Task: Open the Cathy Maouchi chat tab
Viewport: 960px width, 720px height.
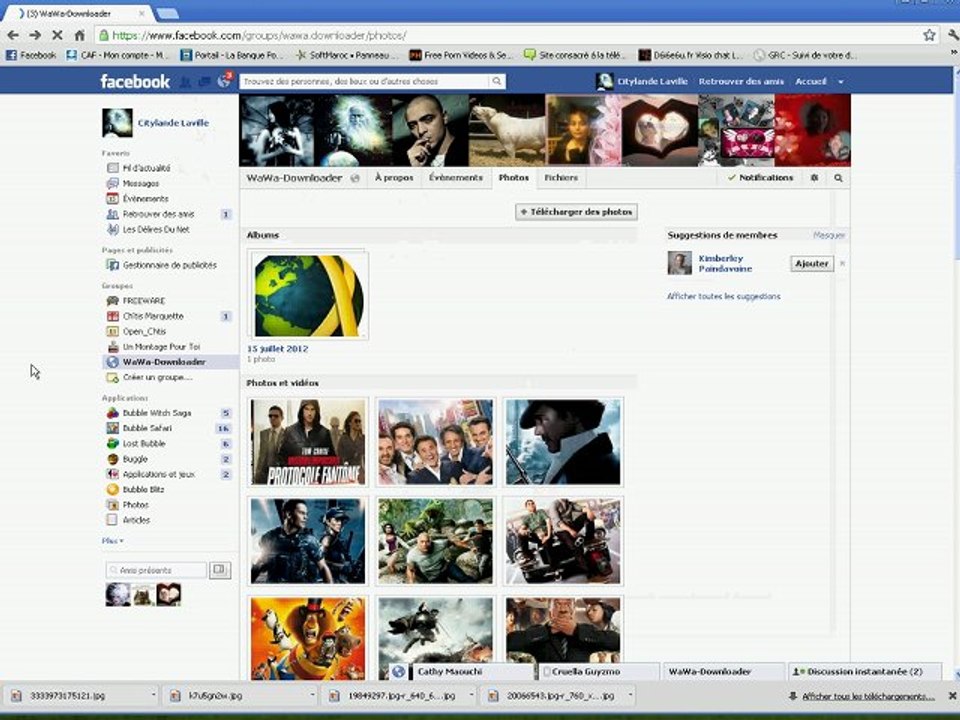Action: (471, 672)
